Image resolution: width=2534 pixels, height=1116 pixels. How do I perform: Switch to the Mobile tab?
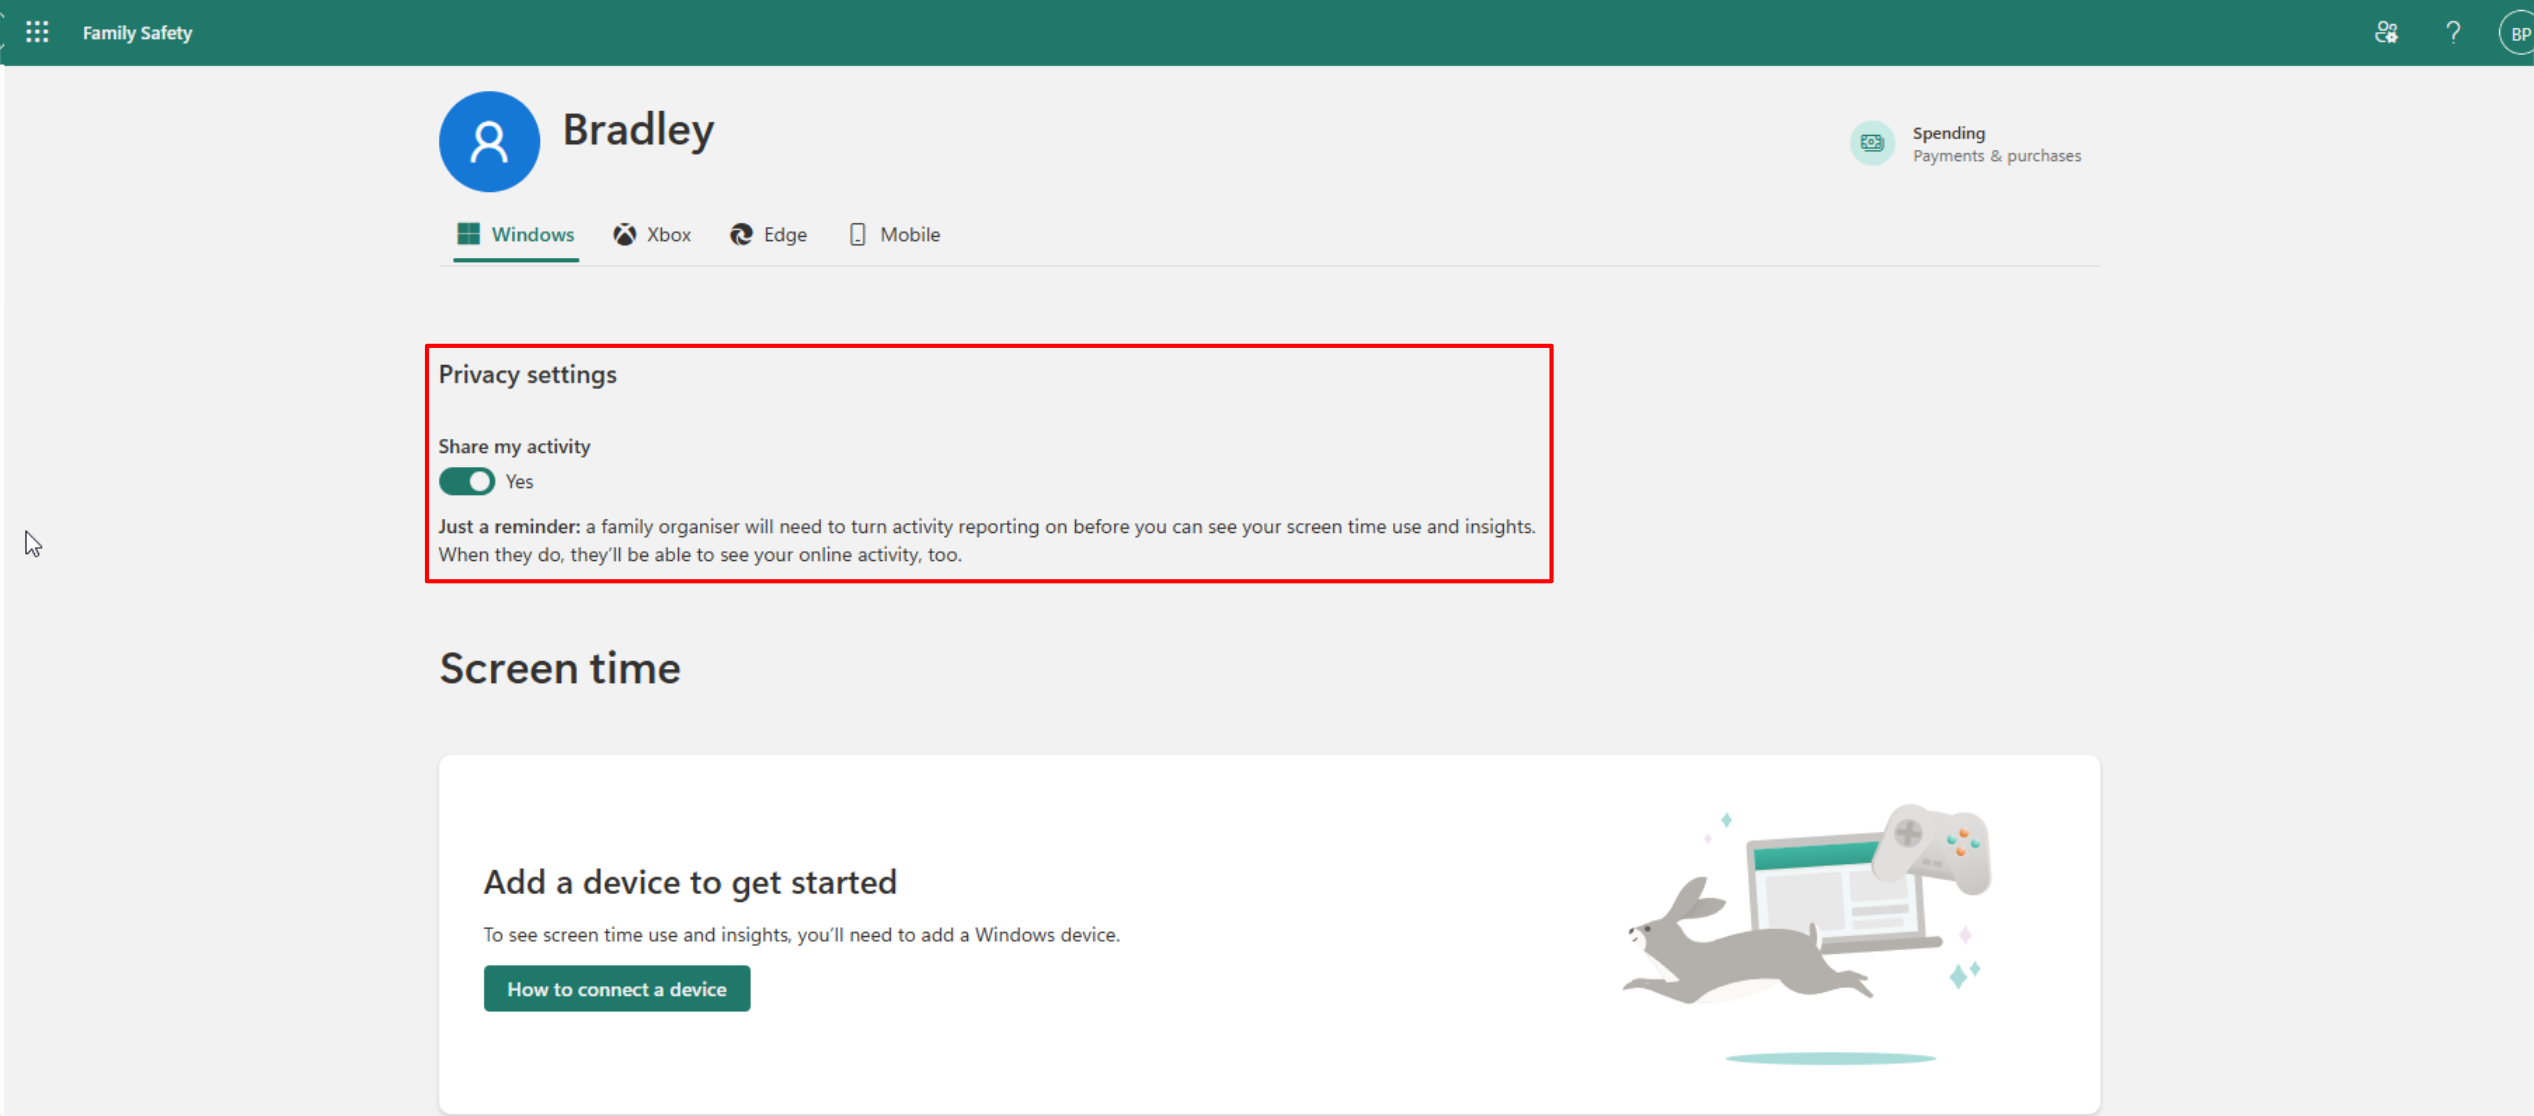tap(909, 235)
